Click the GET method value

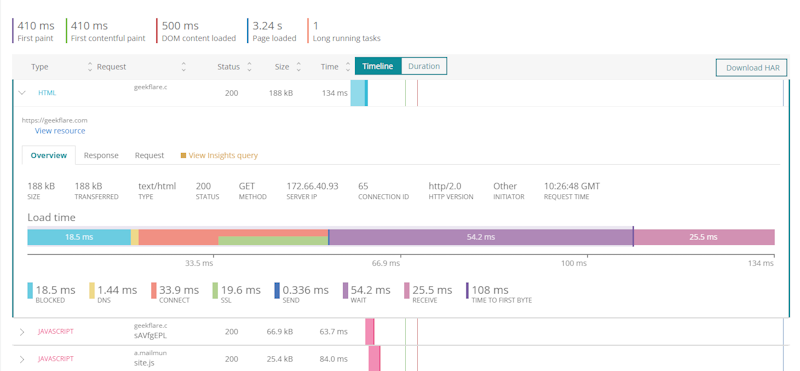247,186
